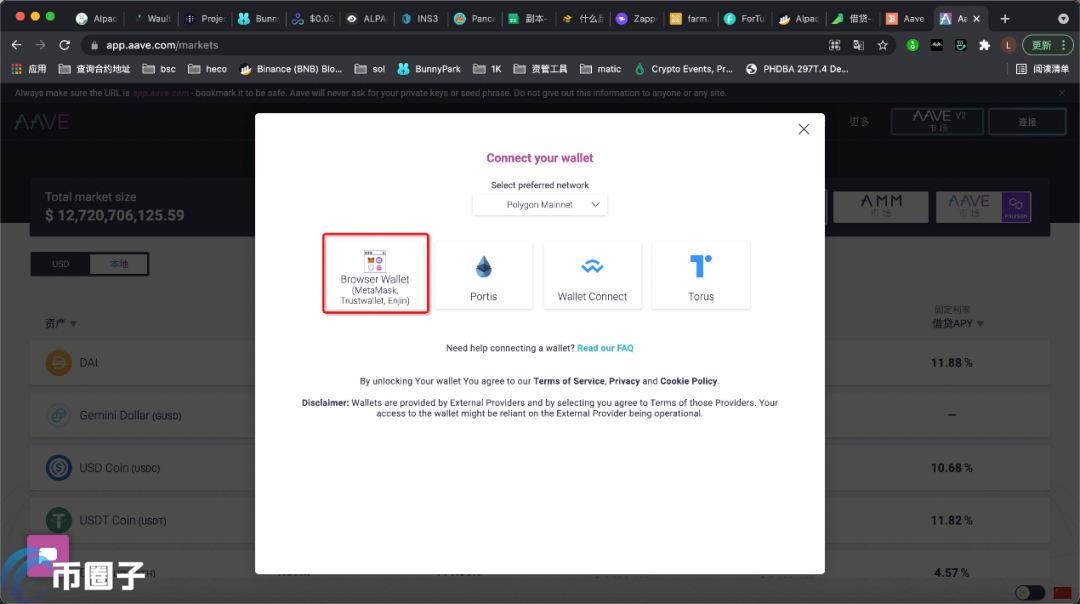Open the Extensions puzzle icon
The height and width of the screenshot is (604, 1080).
click(984, 45)
